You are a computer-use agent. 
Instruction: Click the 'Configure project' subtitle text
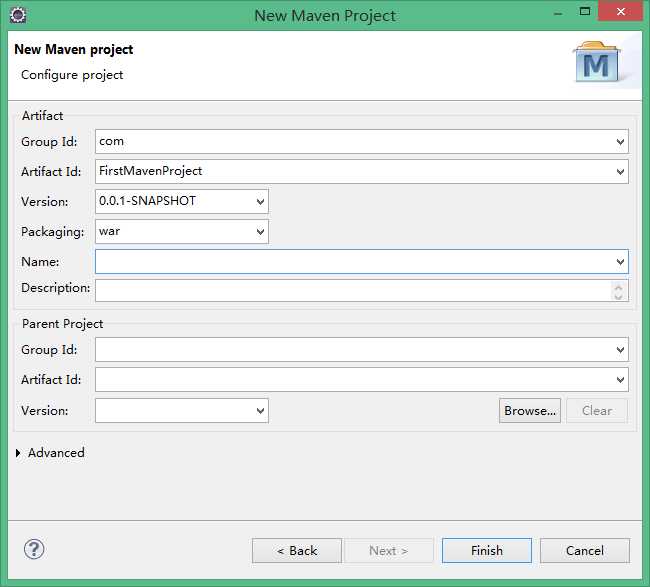72,75
